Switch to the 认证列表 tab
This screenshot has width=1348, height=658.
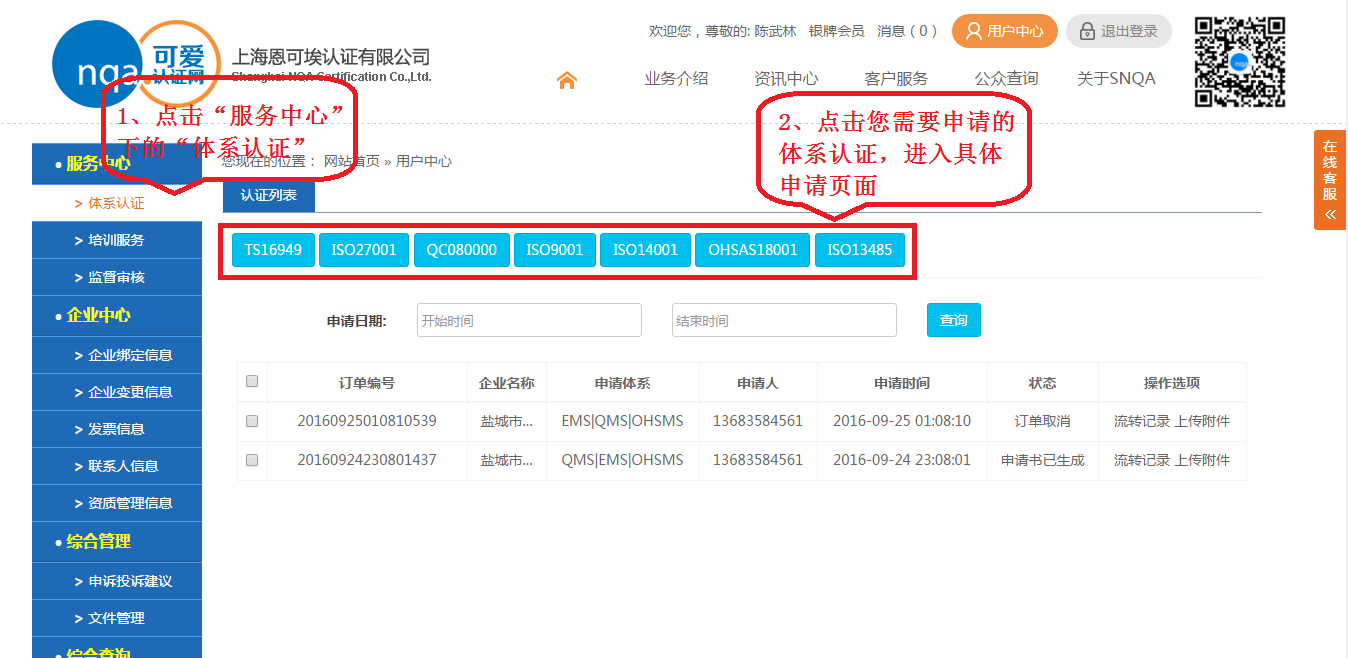pyautogui.click(x=268, y=195)
